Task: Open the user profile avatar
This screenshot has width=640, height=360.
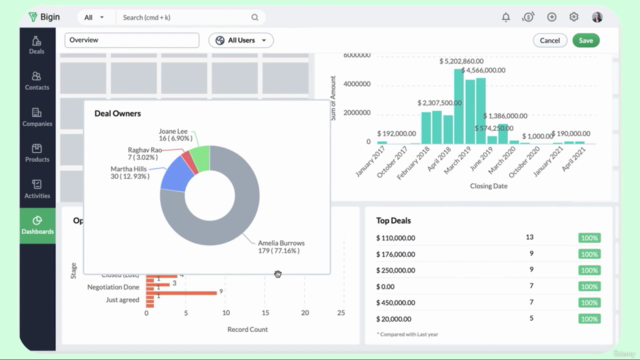Action: click(597, 17)
